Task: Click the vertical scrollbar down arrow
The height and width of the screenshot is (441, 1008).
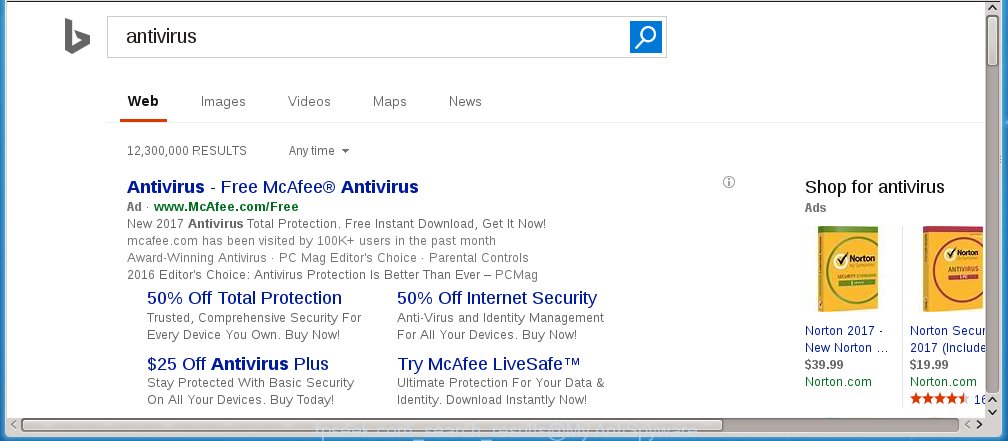Action: click(x=993, y=411)
